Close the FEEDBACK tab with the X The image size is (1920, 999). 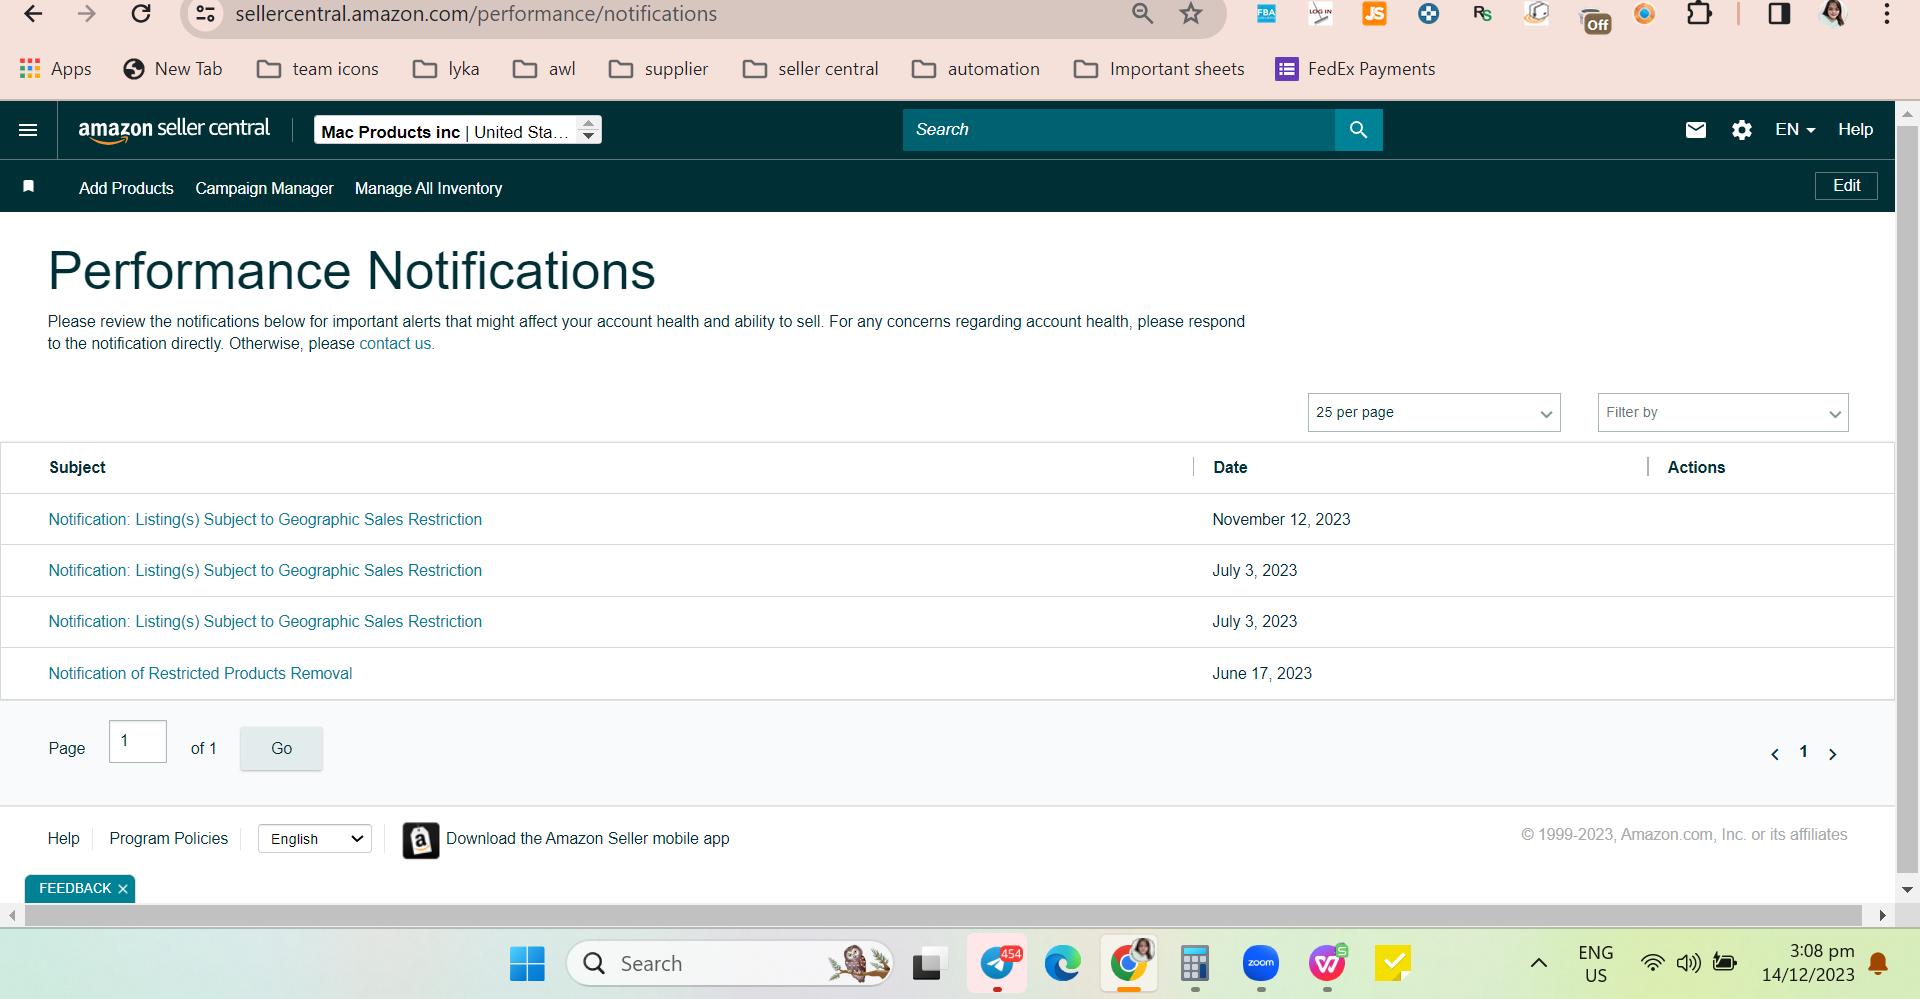123,889
